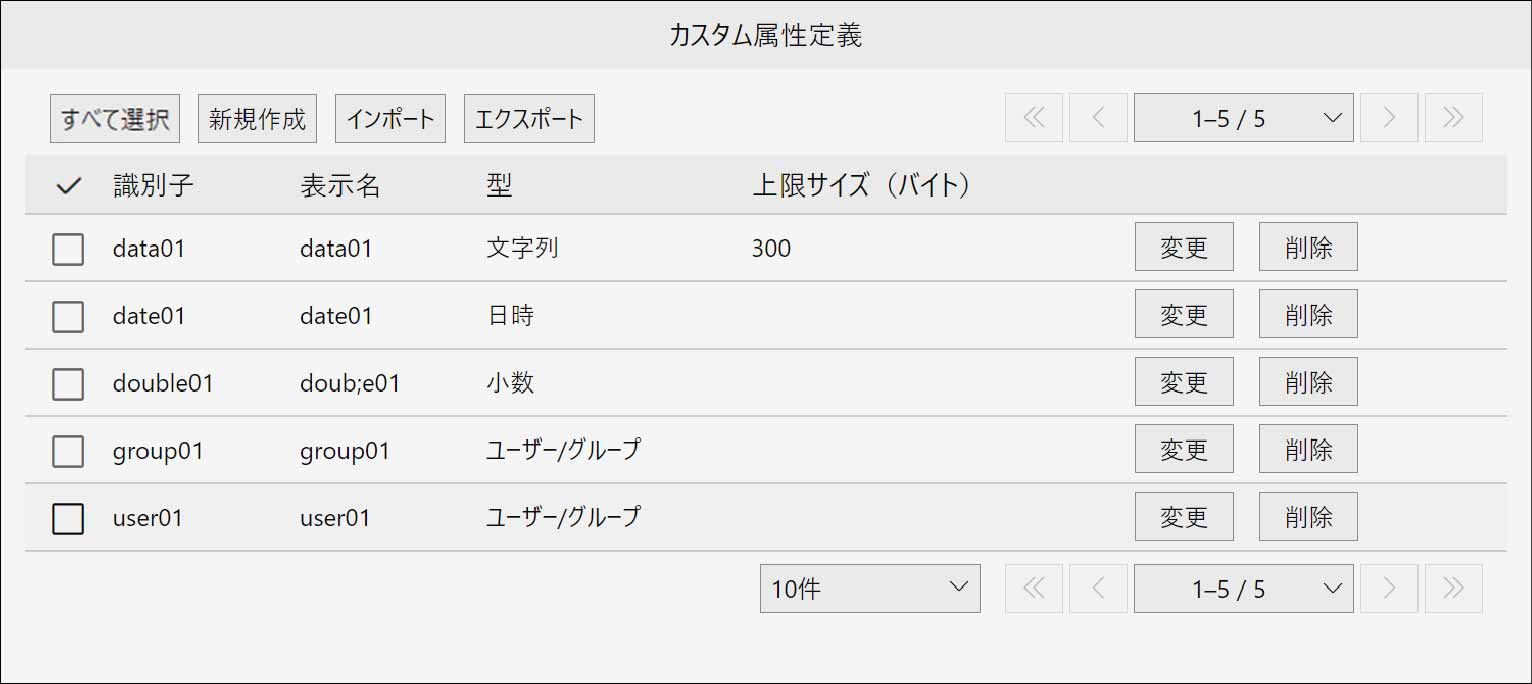
Task: Check the data01 row checkbox
Action: 68,249
